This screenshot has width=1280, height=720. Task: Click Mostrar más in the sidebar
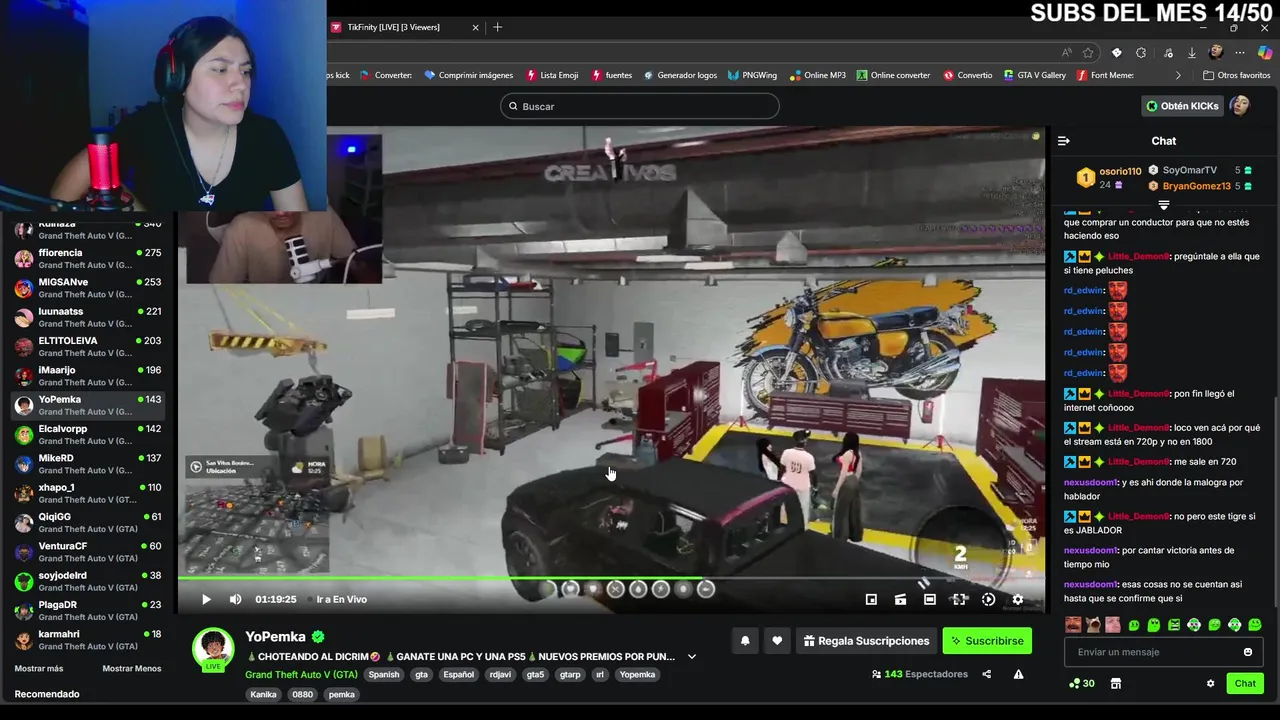tap(39, 668)
